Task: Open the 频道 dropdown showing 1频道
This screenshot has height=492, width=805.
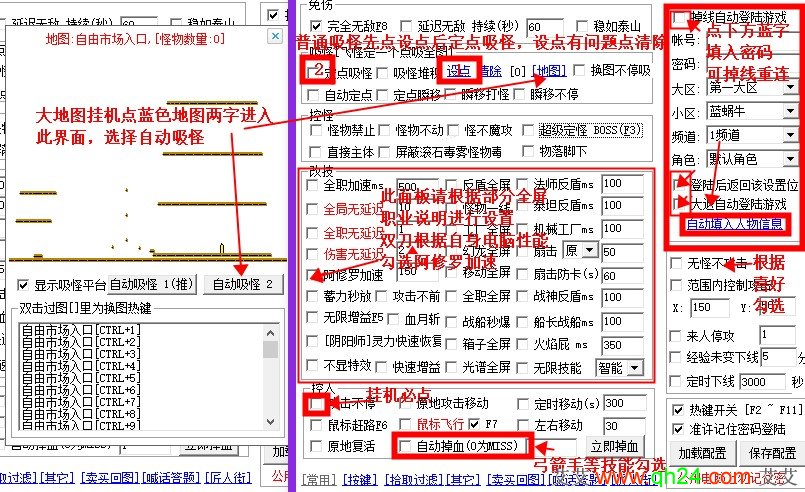Action: 790,135
